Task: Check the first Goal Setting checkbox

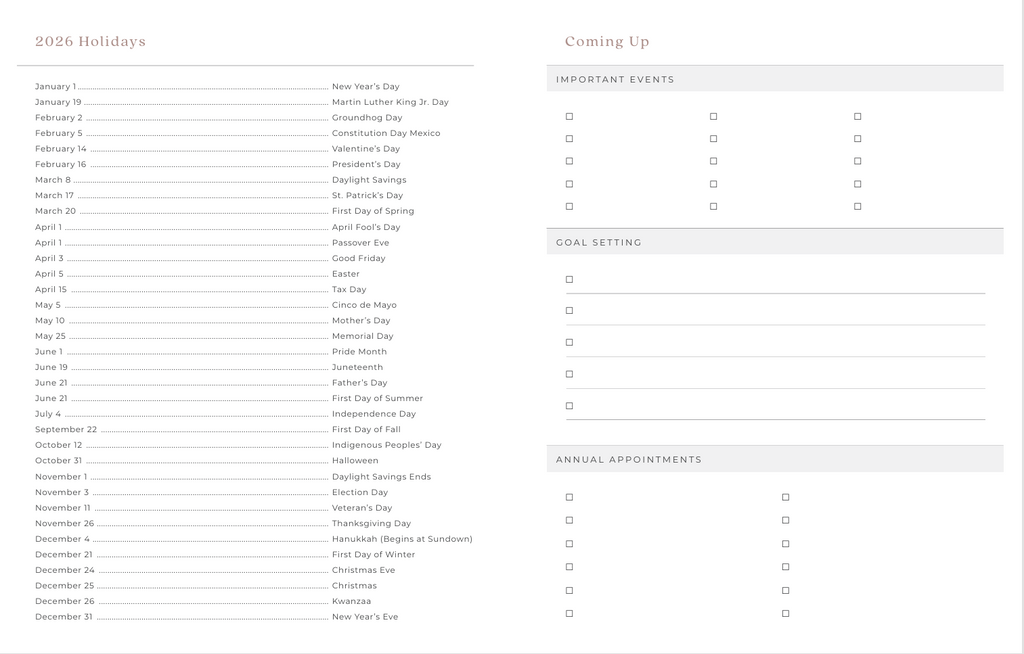Action: point(569,280)
